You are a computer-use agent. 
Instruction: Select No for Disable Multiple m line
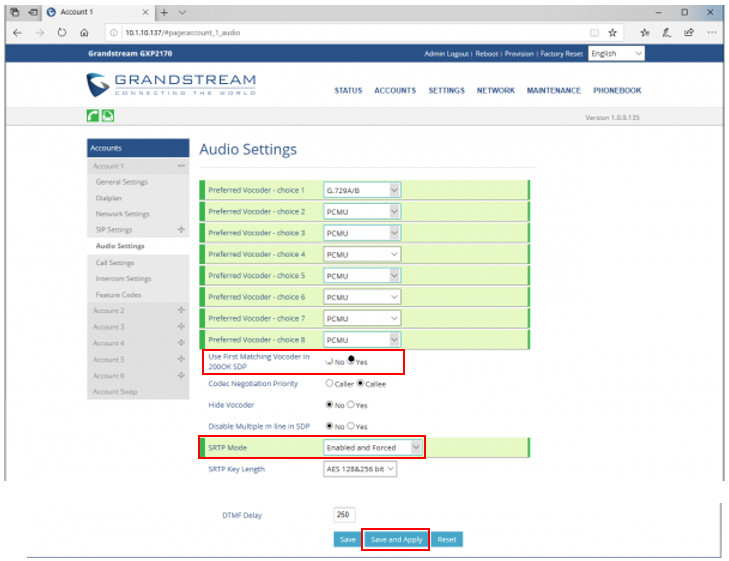(x=329, y=426)
